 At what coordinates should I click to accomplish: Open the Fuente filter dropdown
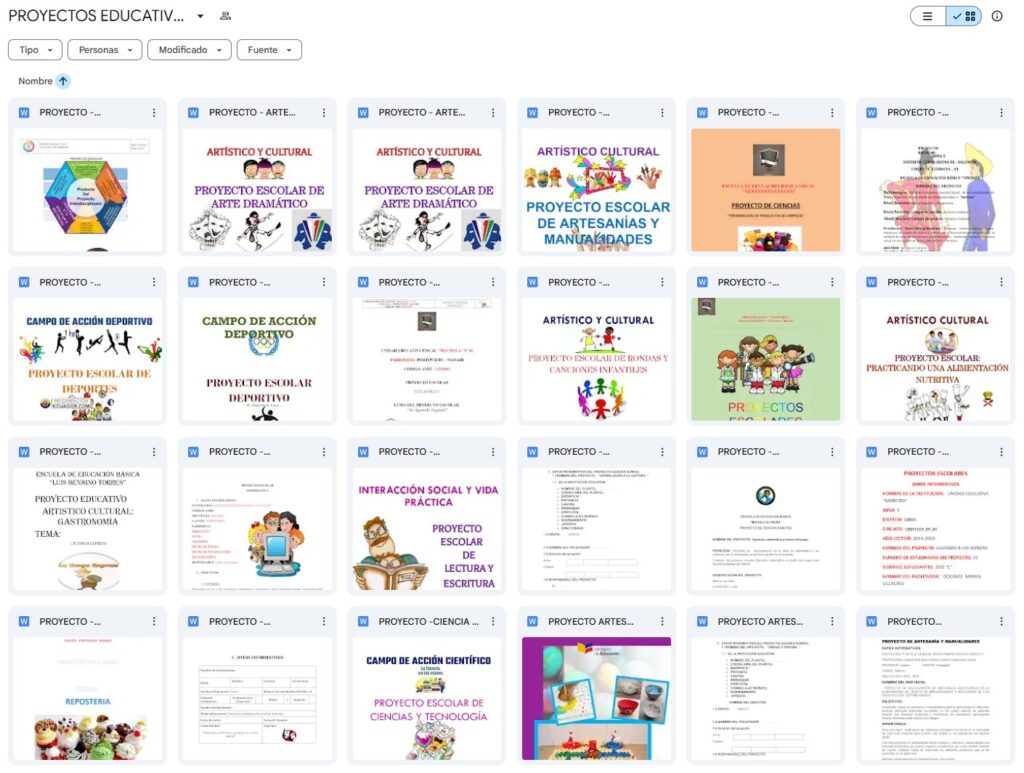click(269, 50)
